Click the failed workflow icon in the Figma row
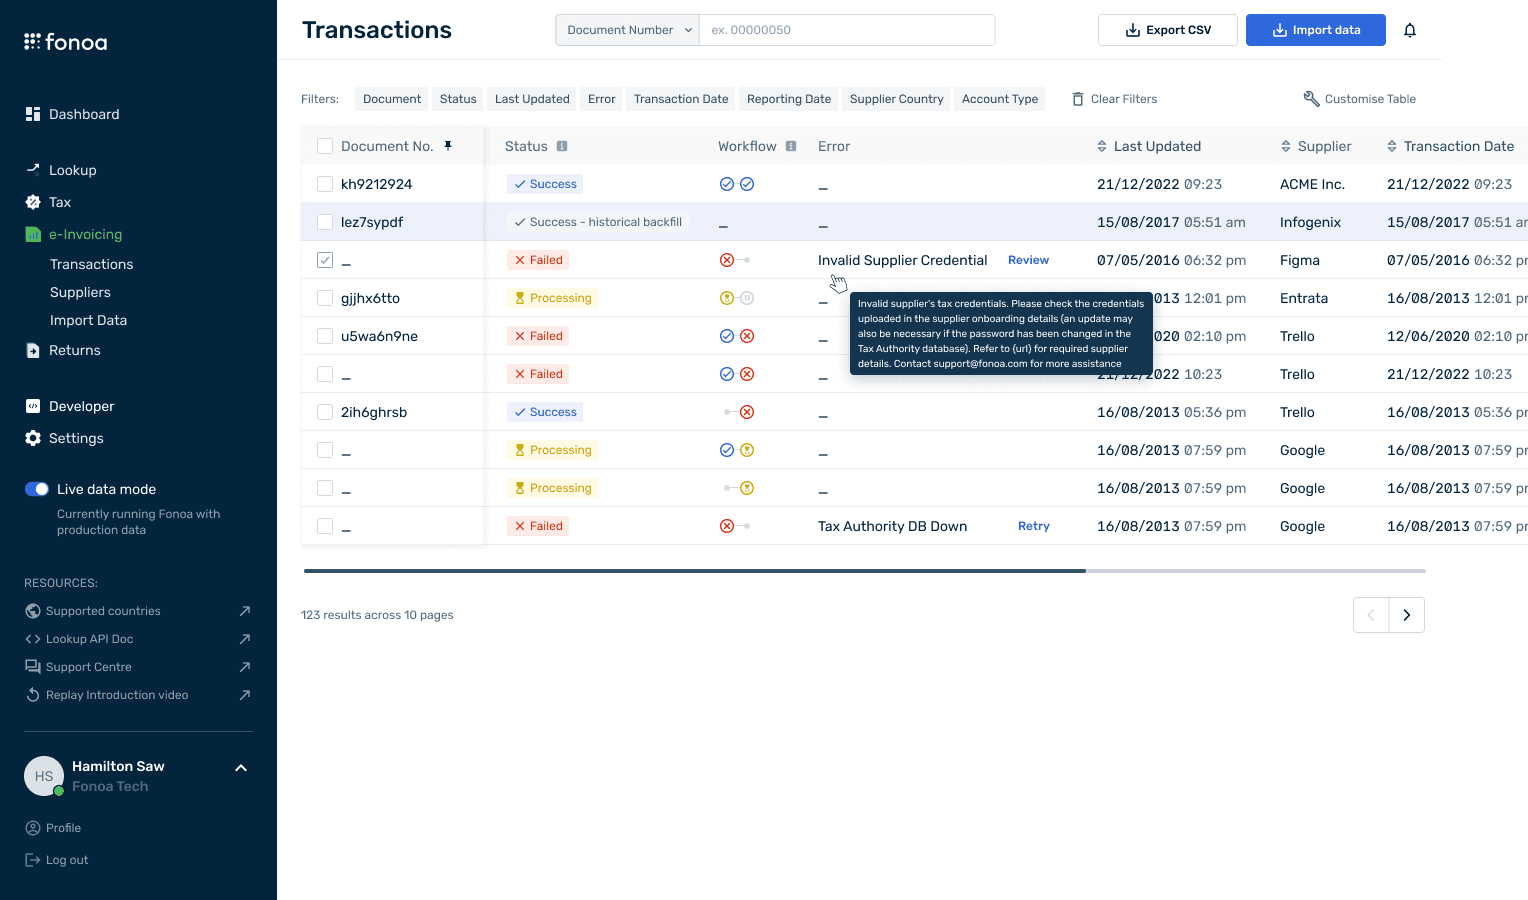Image resolution: width=1528 pixels, height=900 pixels. 727,260
